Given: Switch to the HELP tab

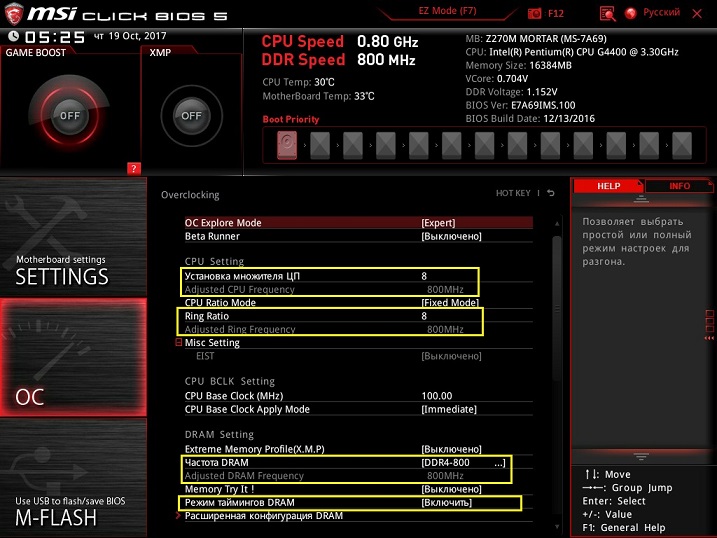Looking at the screenshot, I should pyautogui.click(x=608, y=186).
